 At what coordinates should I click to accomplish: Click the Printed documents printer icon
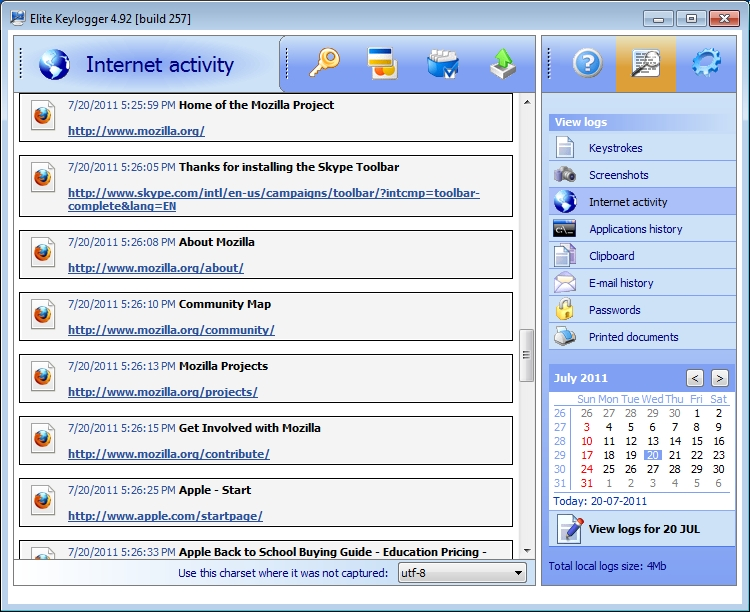coord(565,336)
